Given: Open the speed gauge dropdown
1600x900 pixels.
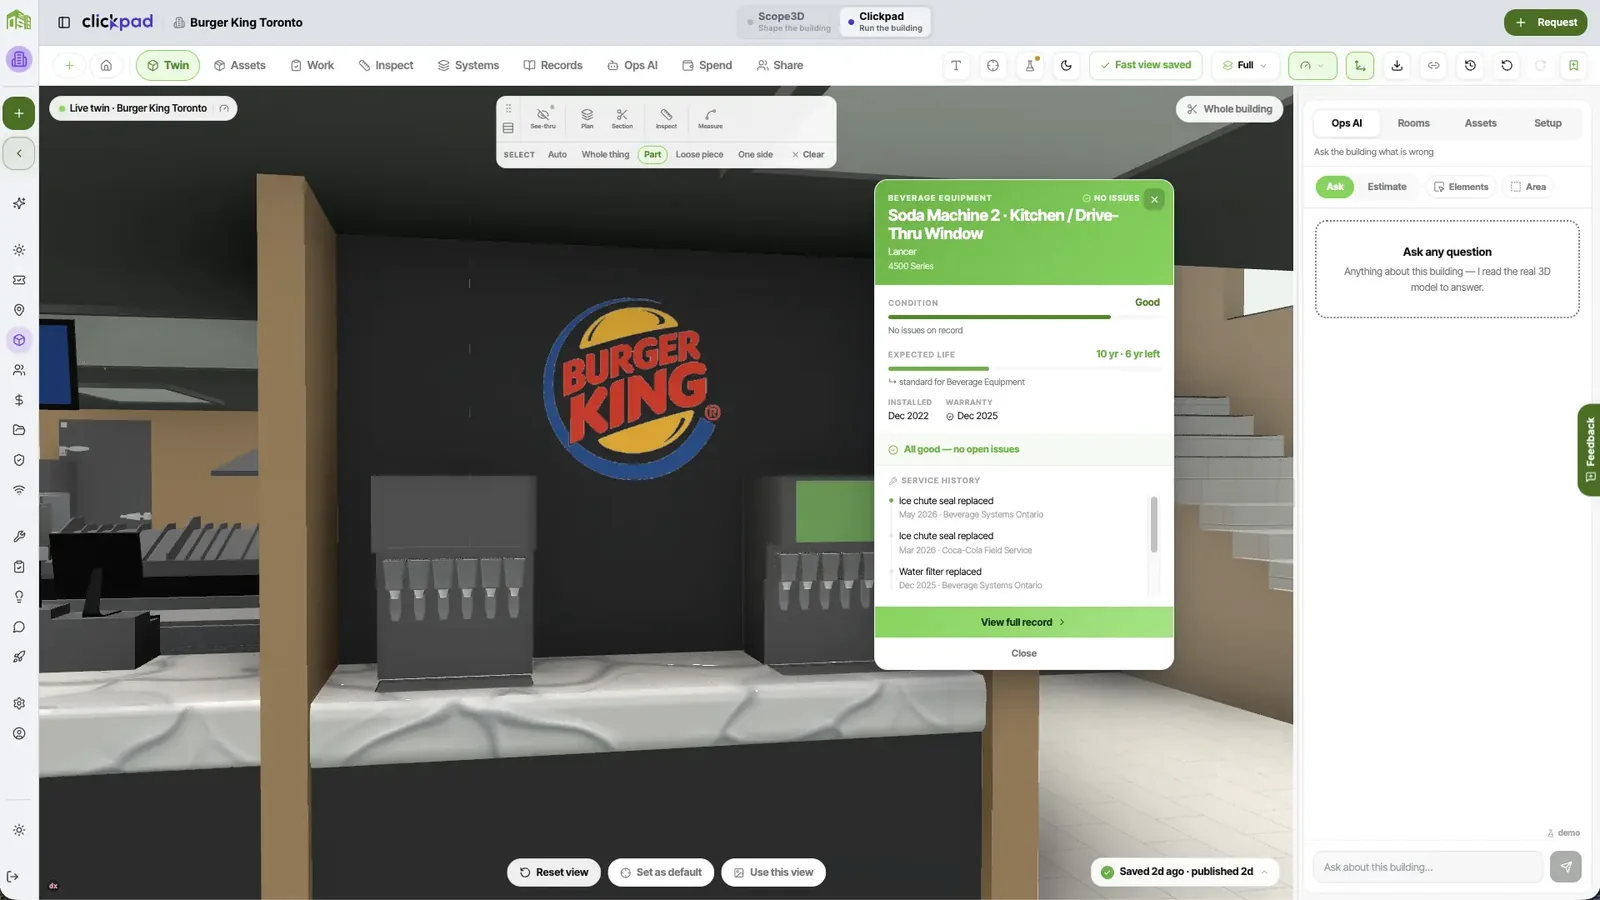Looking at the screenshot, I should [x=1312, y=65].
